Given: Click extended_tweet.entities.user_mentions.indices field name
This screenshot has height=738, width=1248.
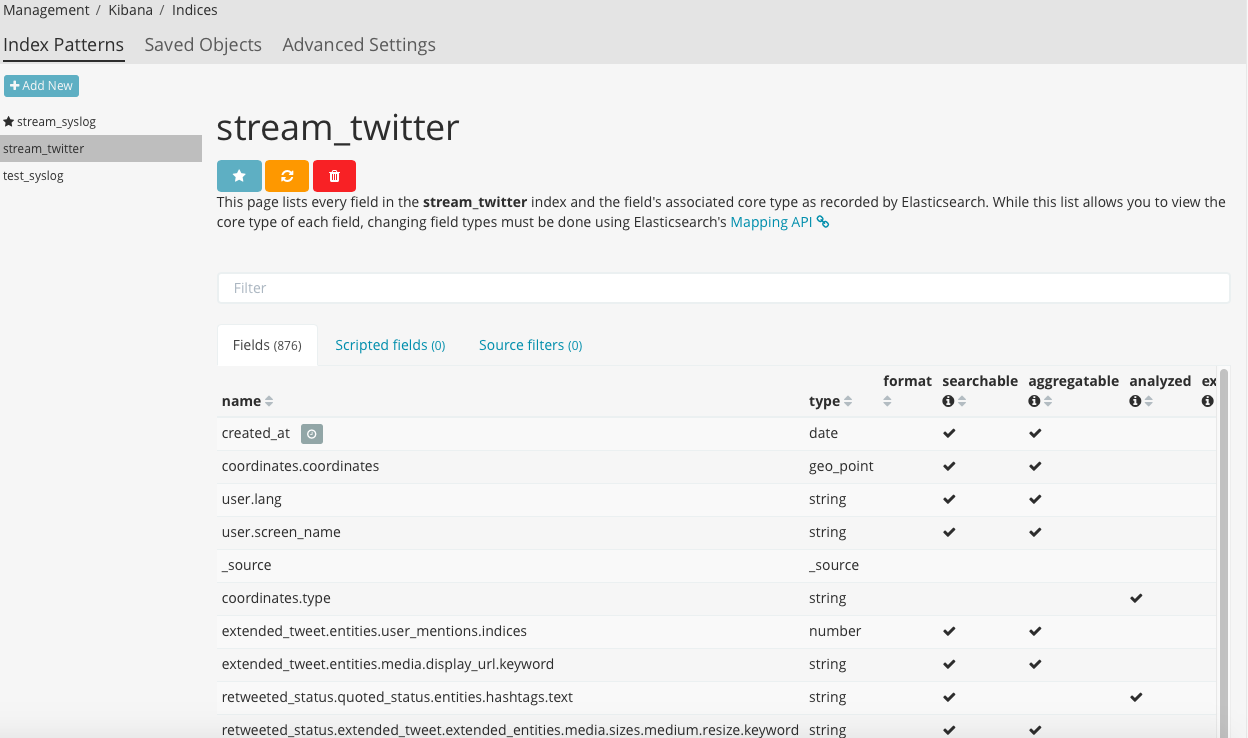Looking at the screenshot, I should click(x=374, y=631).
